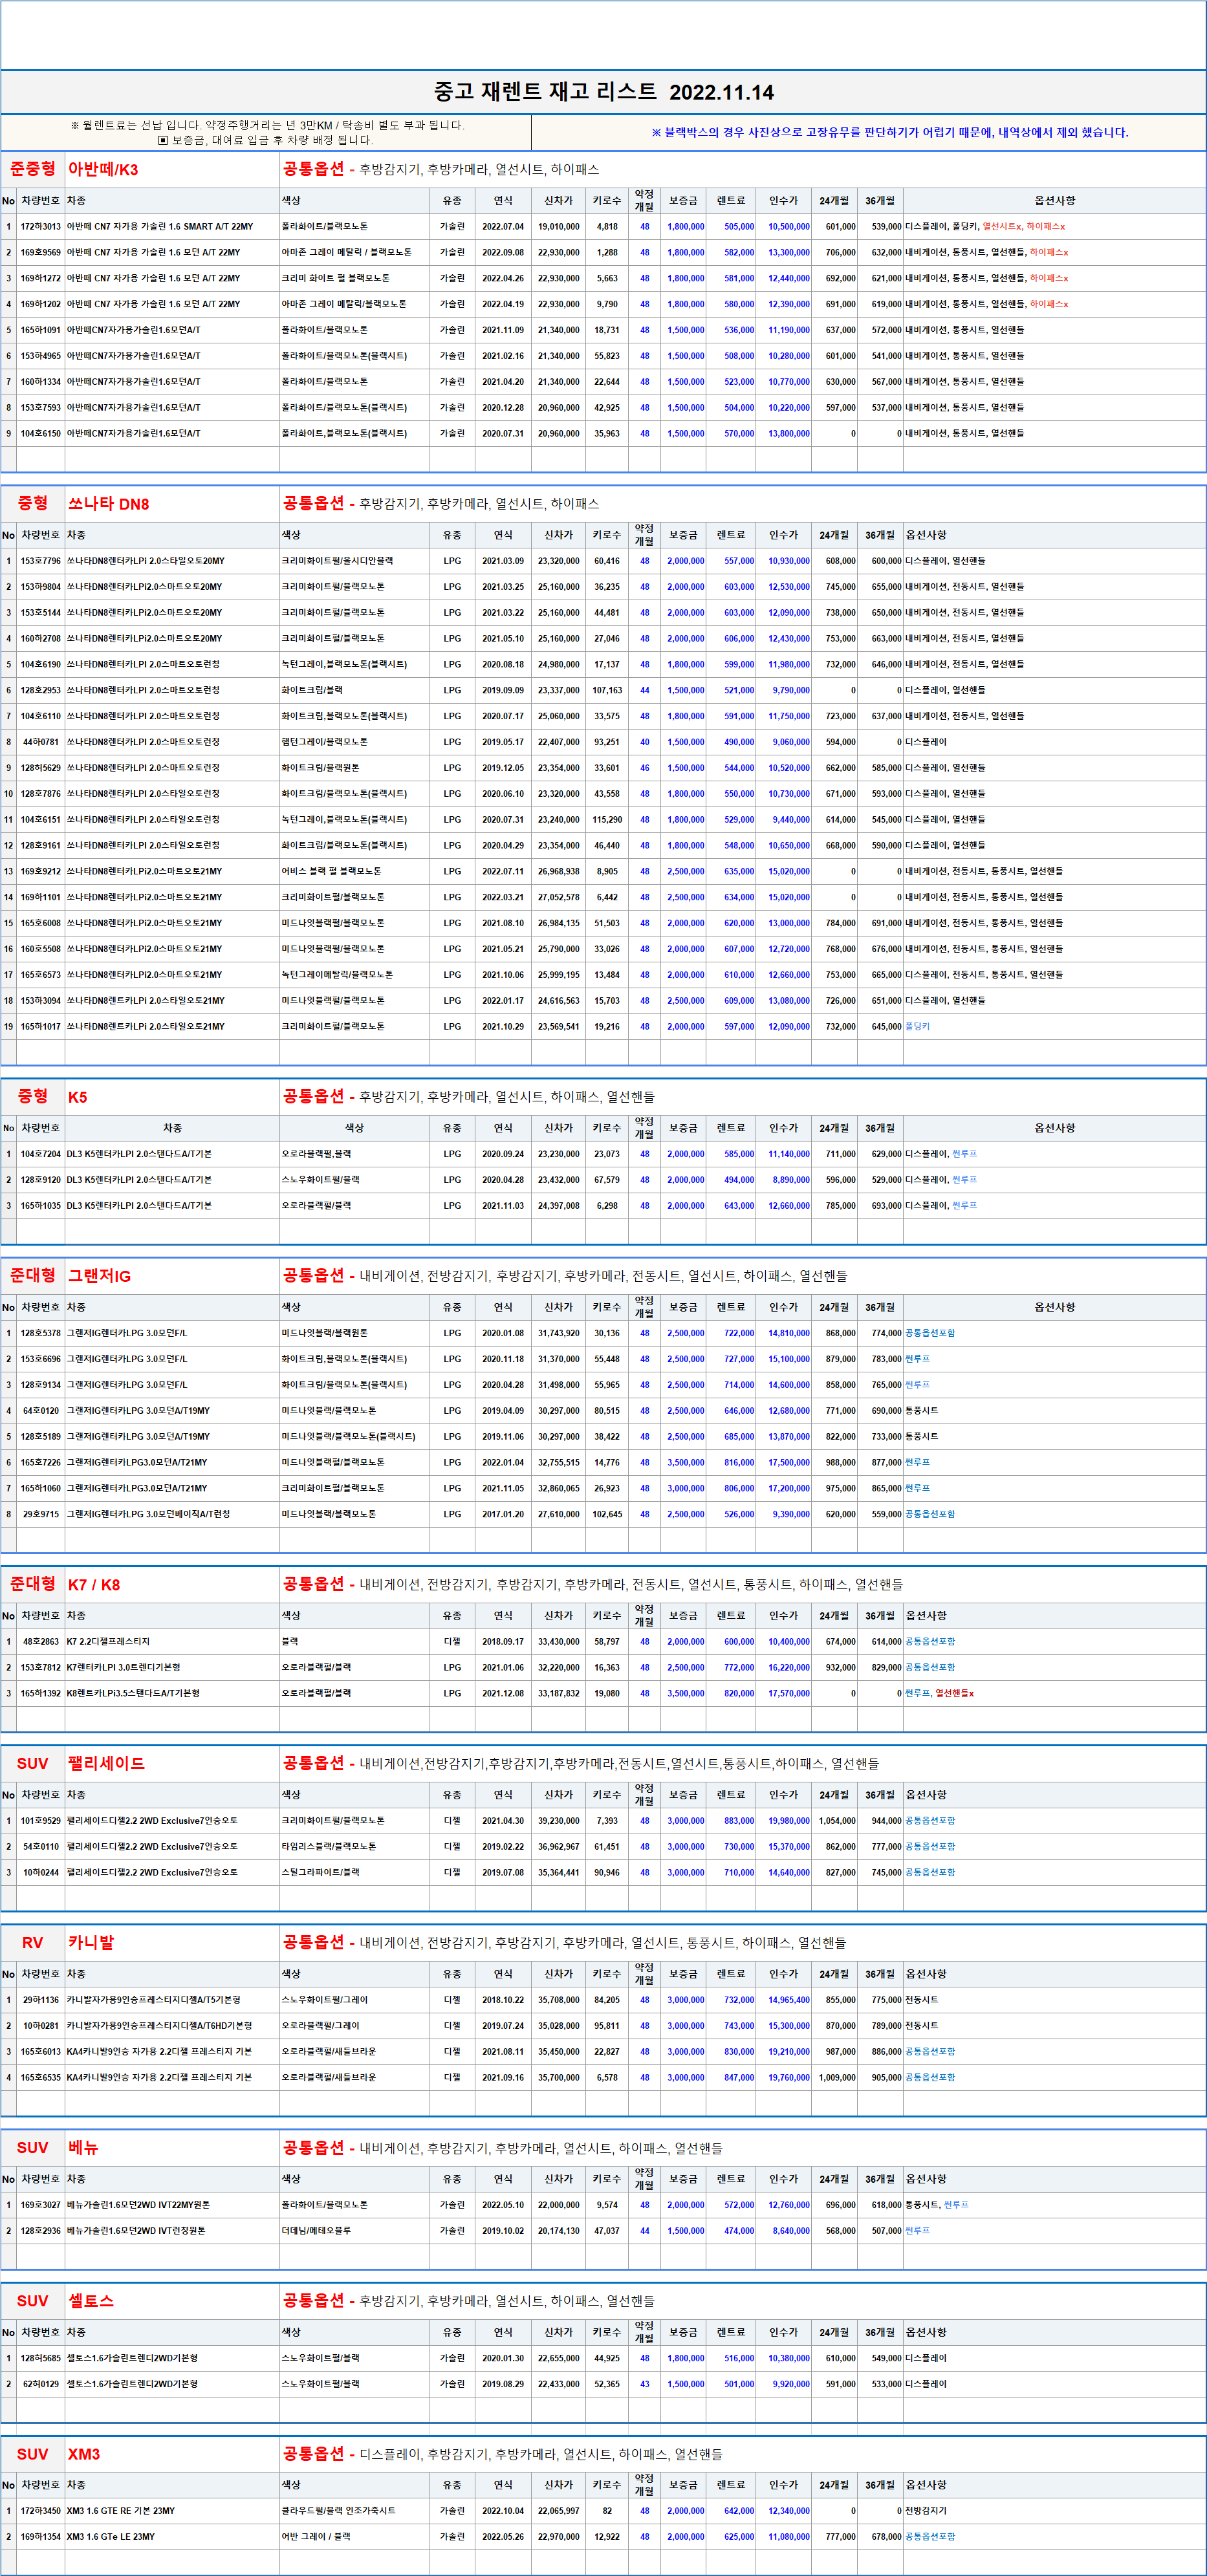
Task: Click license plate cell "153호7796"
Action: tap(41, 561)
